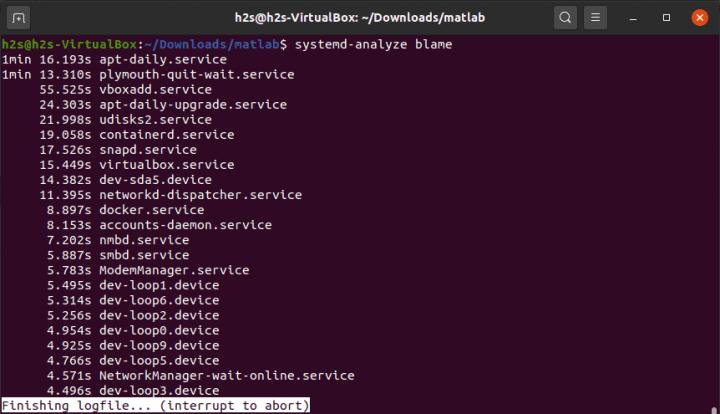This screenshot has width=720, height=414.
Task: Click the virtualbox.service entry
Action: point(166,165)
